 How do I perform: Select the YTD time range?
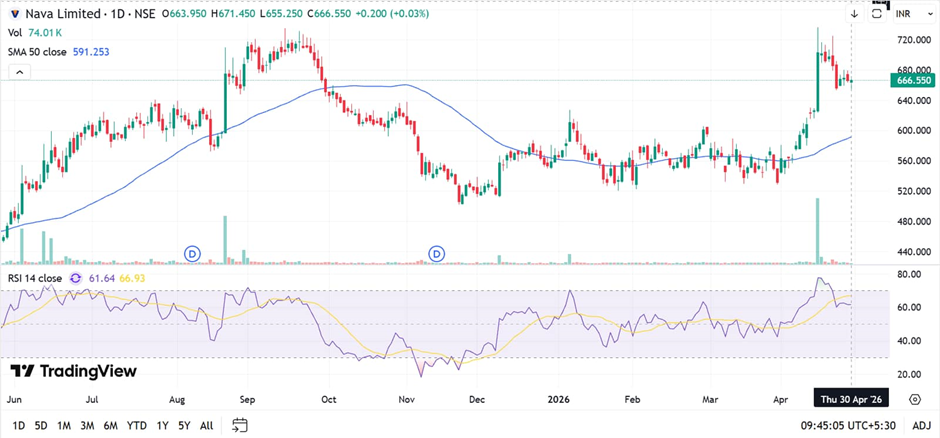(x=139, y=425)
